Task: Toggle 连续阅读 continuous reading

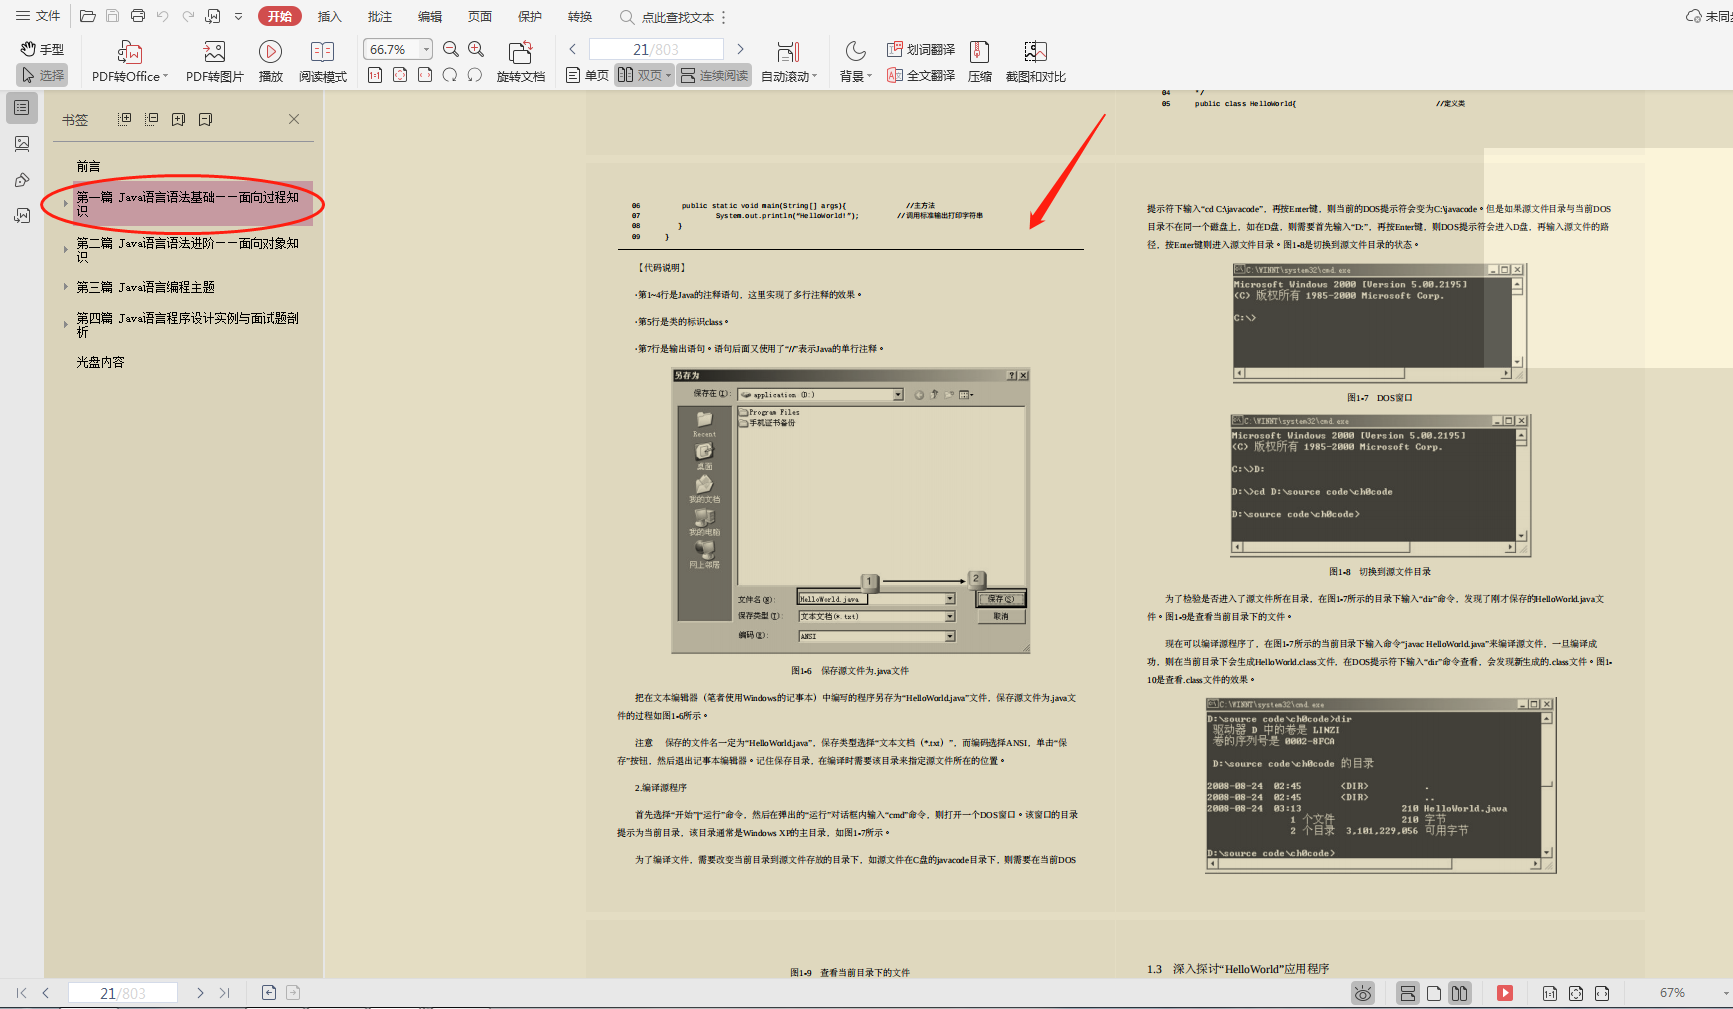Action: (714, 75)
